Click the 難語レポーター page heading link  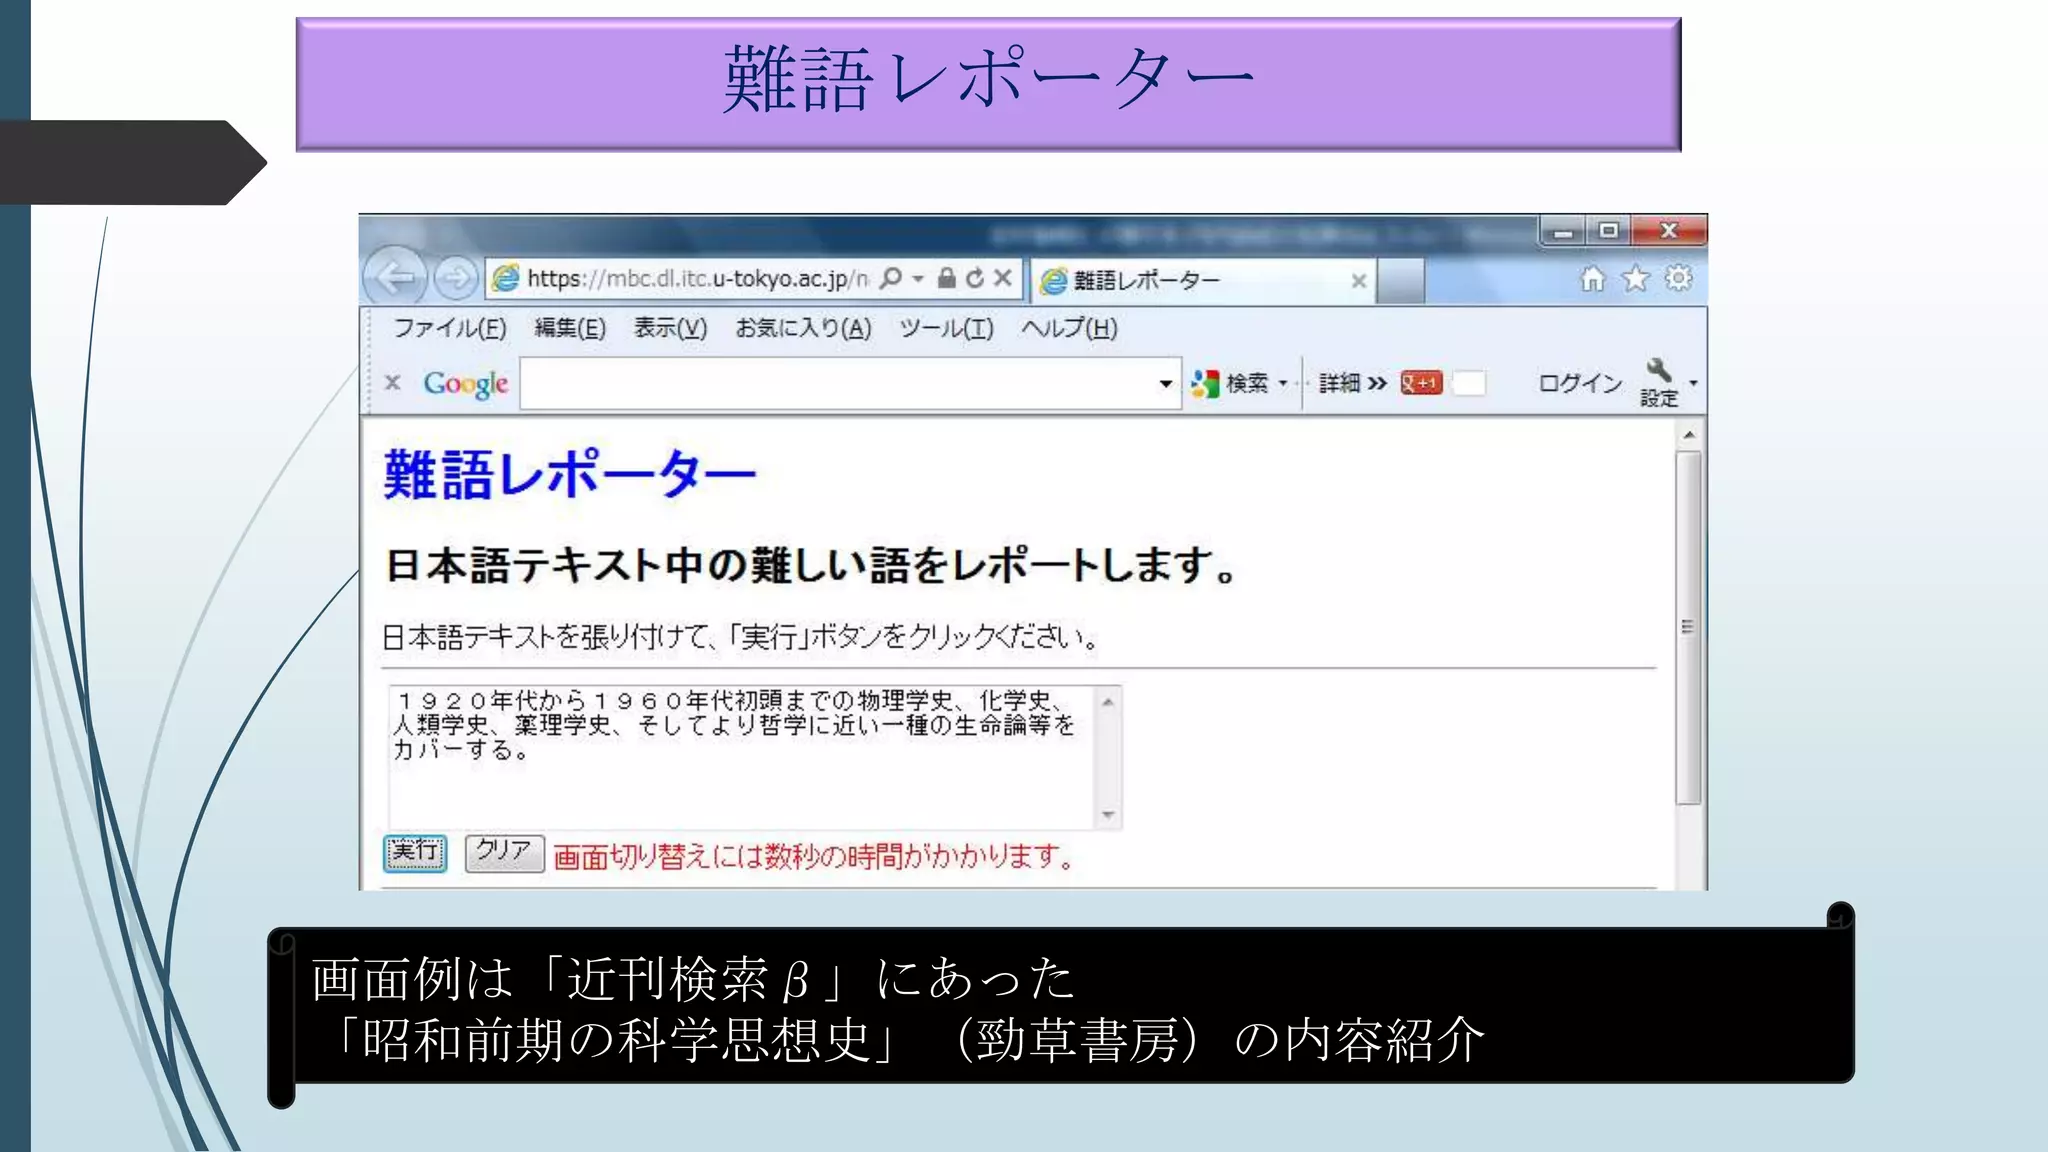coord(569,474)
